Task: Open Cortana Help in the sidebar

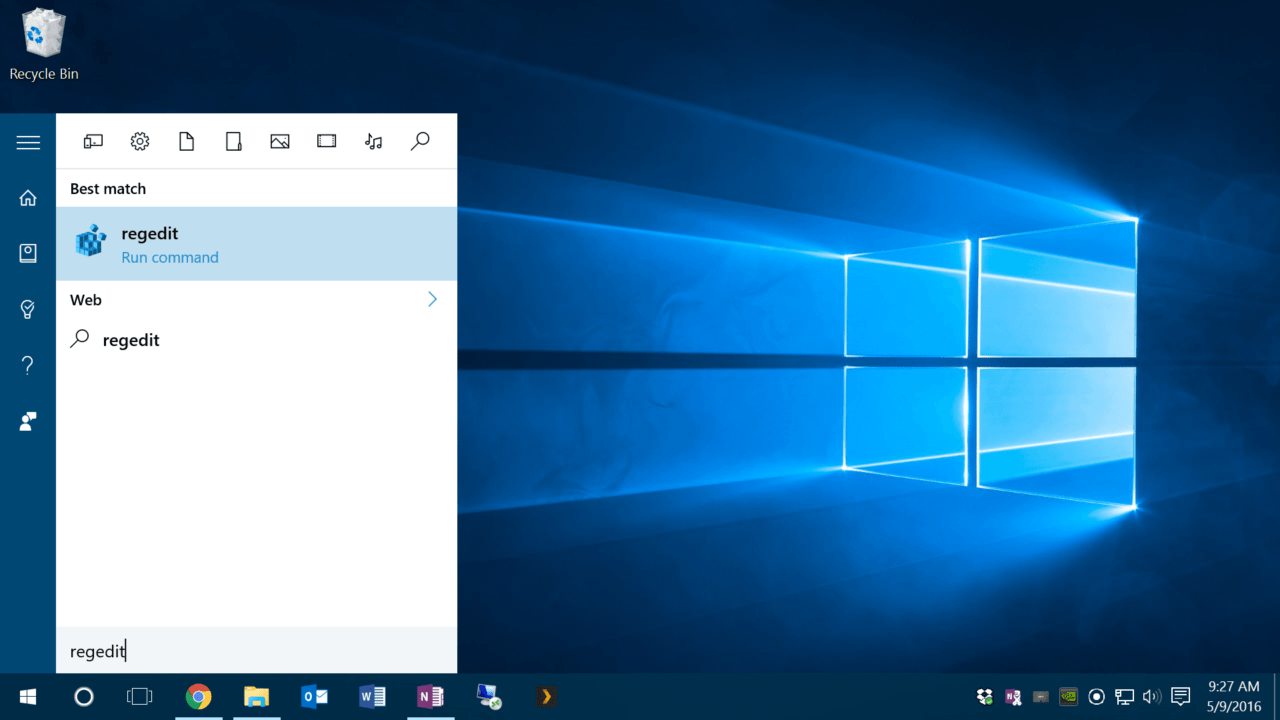Action: click(28, 364)
